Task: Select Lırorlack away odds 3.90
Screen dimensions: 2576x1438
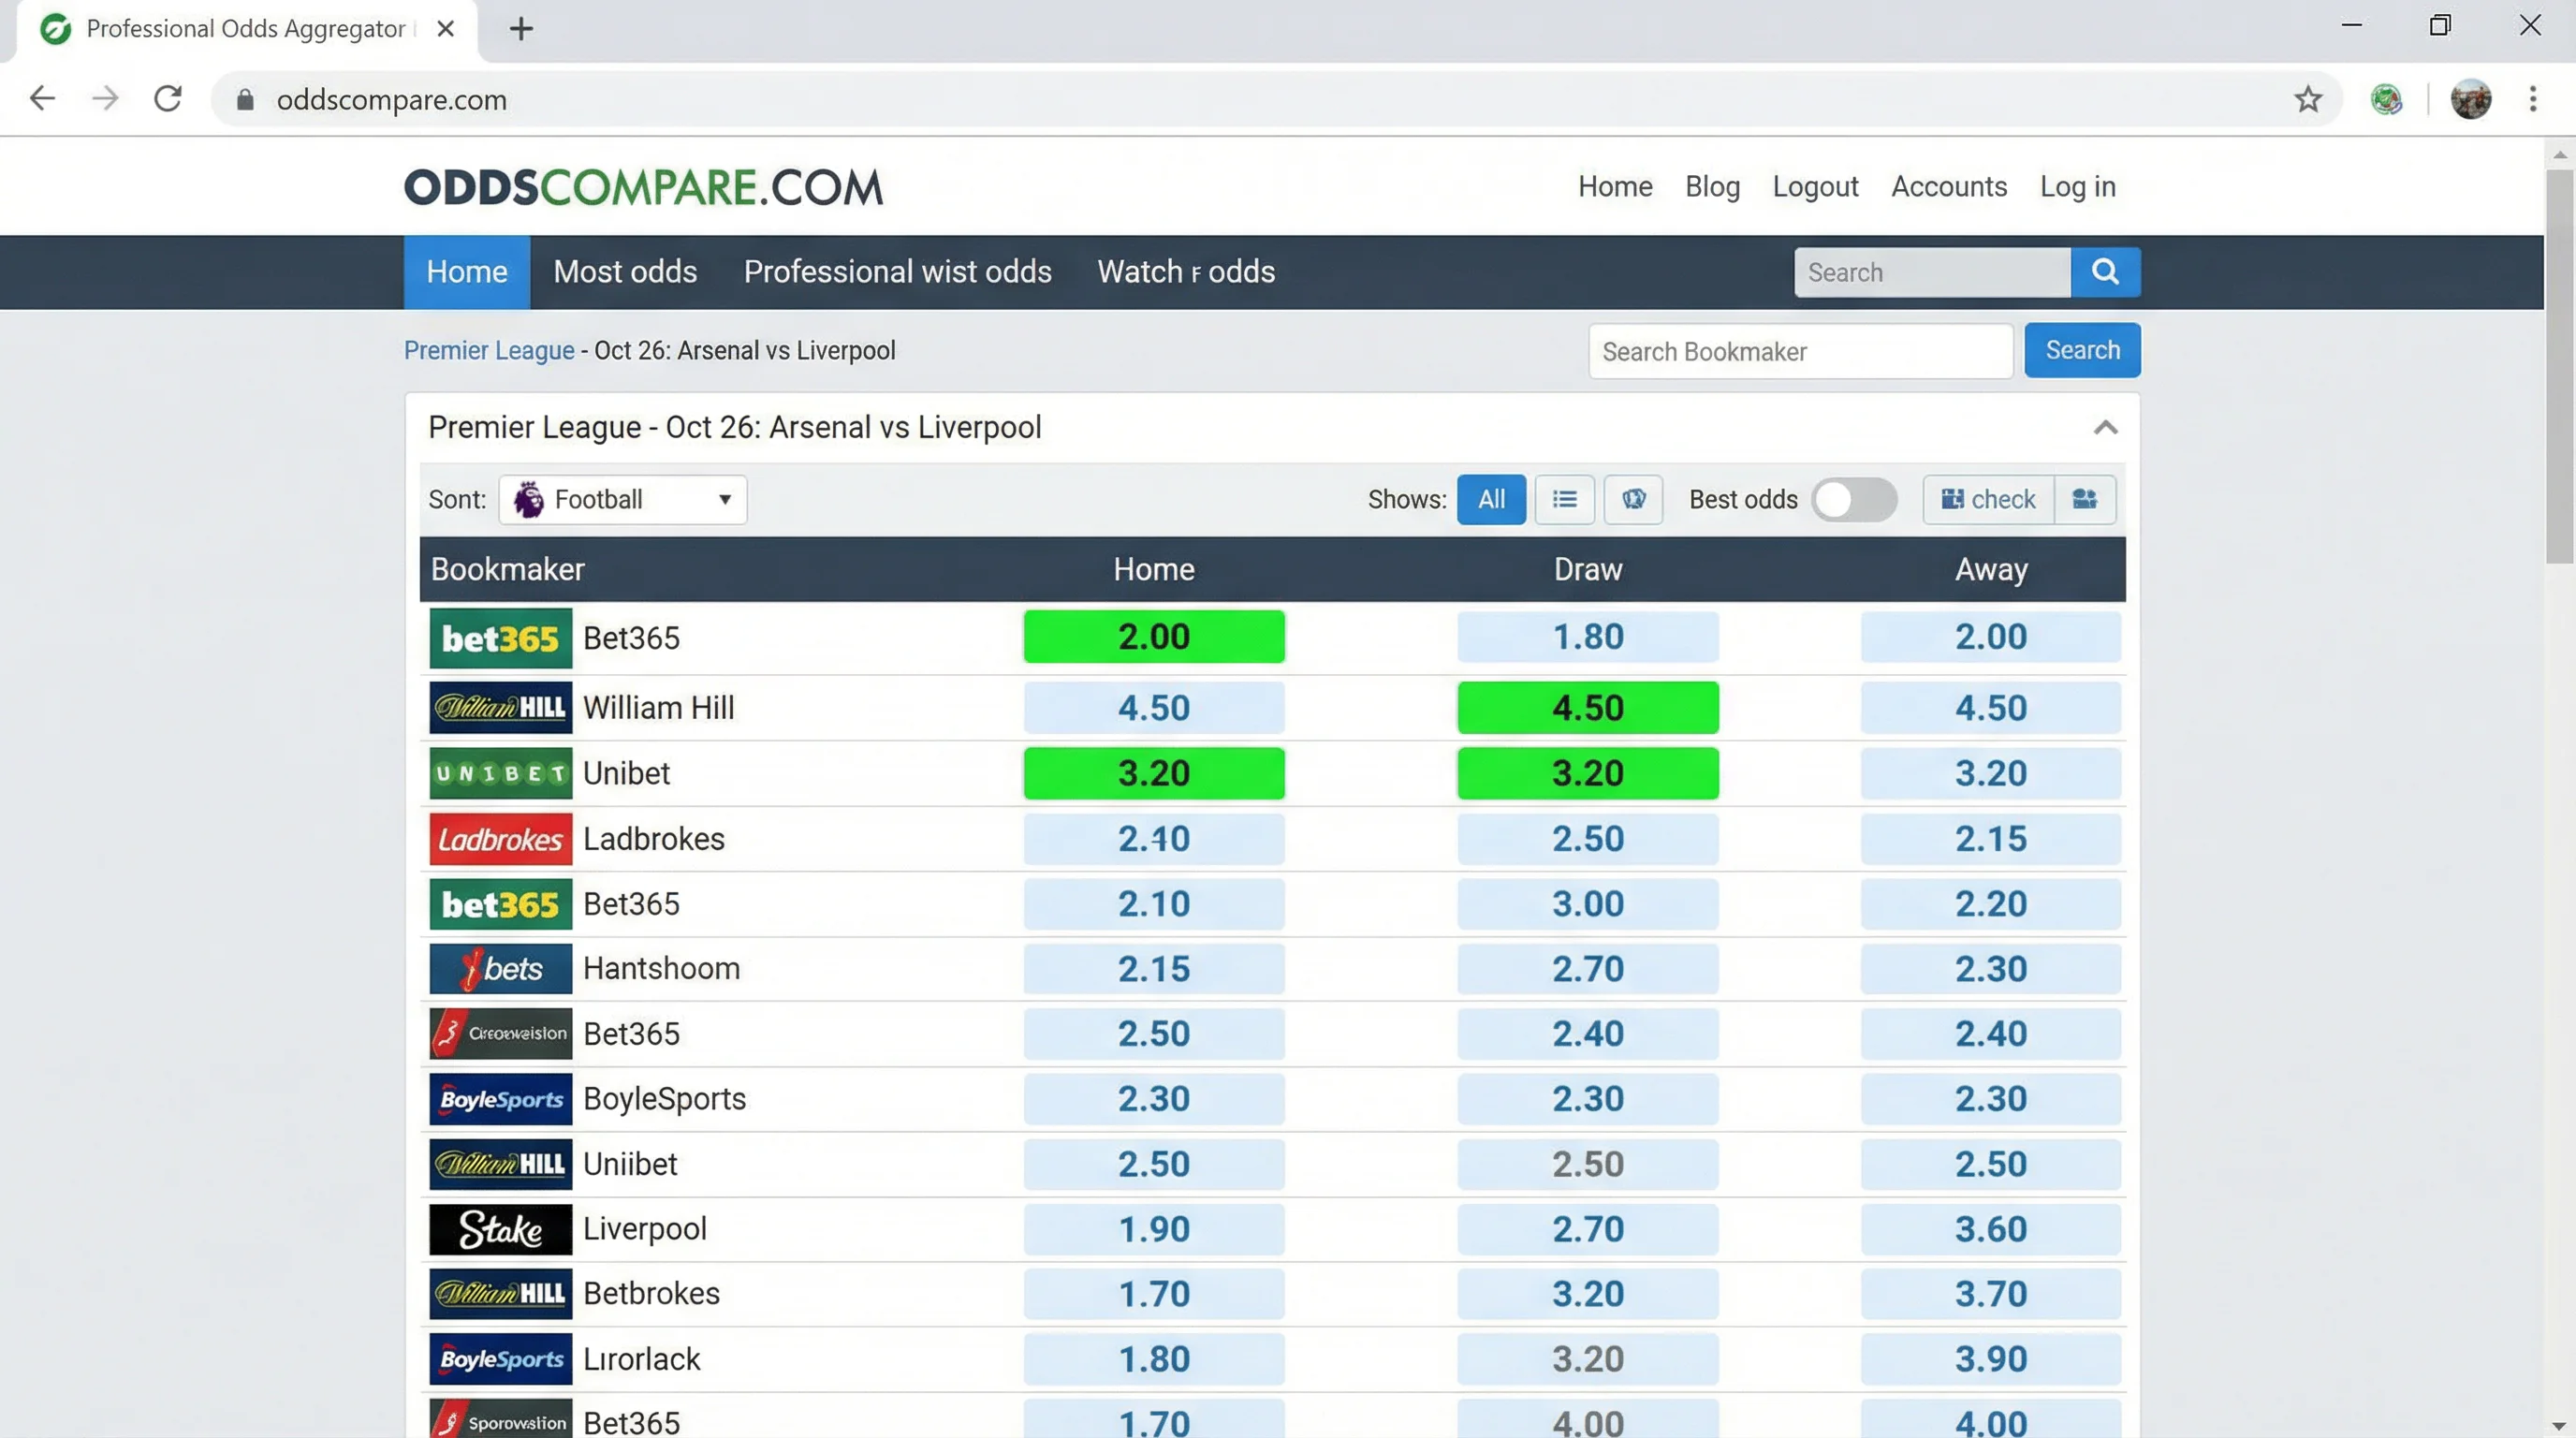Action: [1991, 1359]
